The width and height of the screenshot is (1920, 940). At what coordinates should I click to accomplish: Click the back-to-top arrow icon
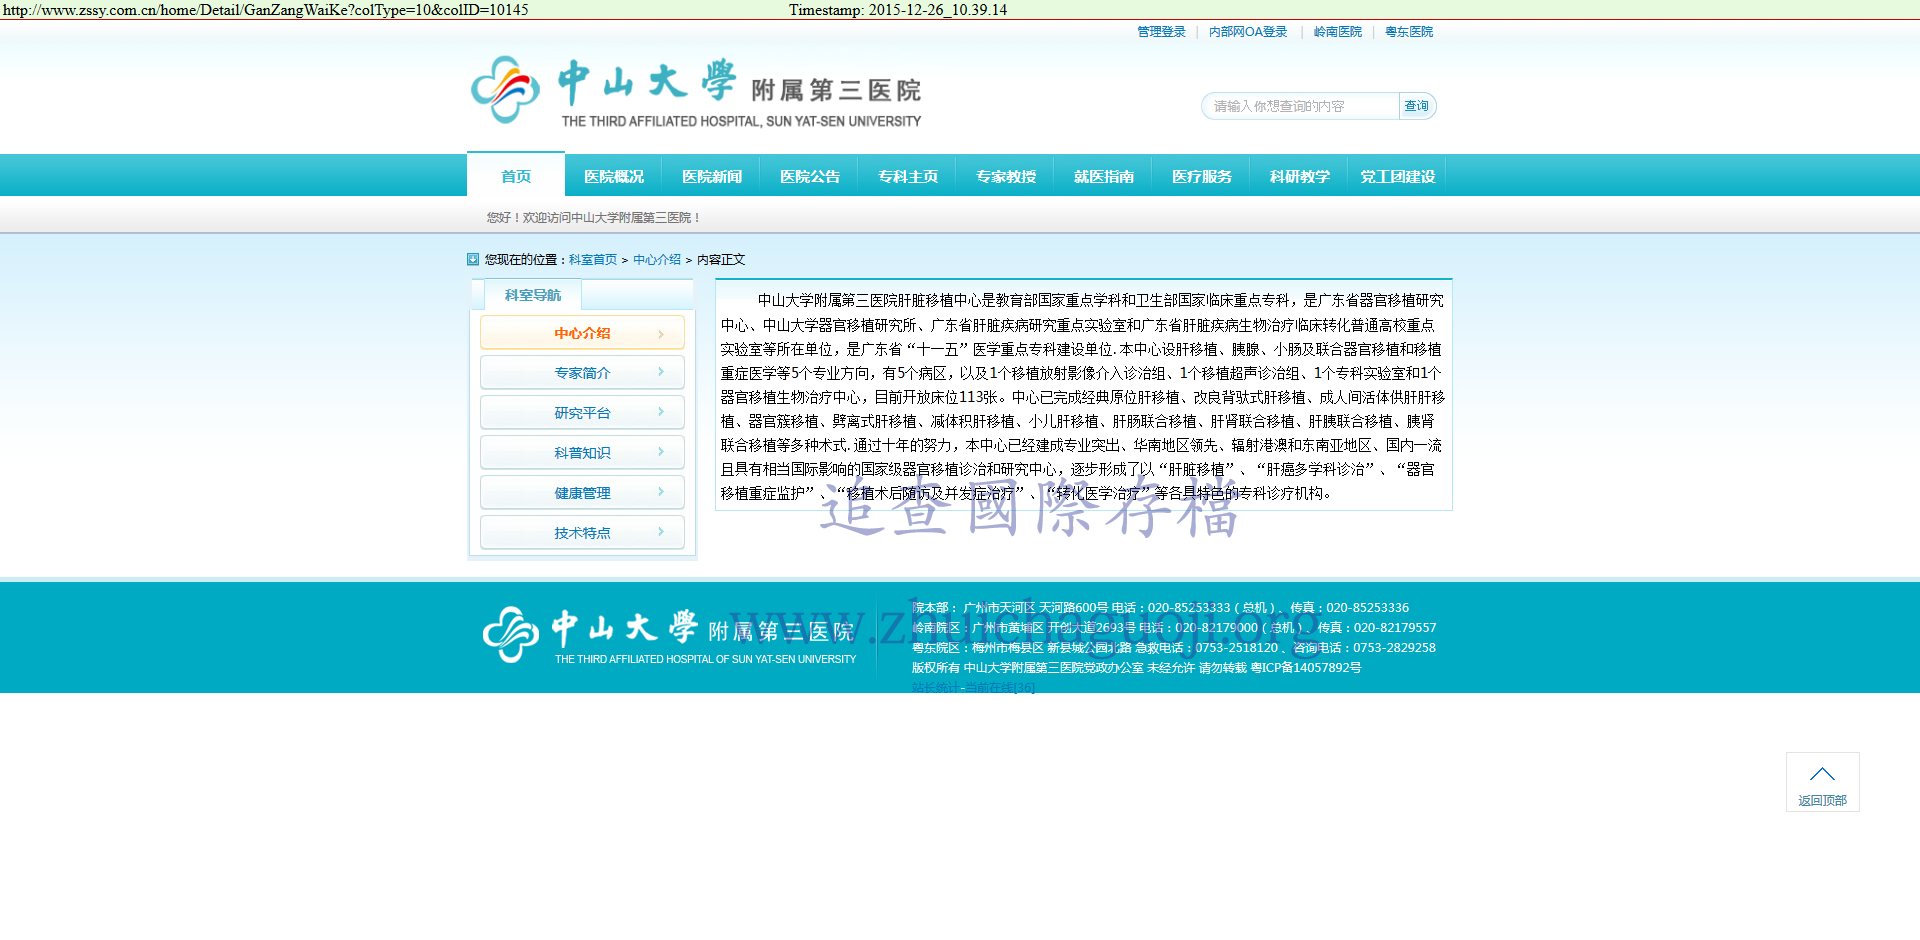1822,774
